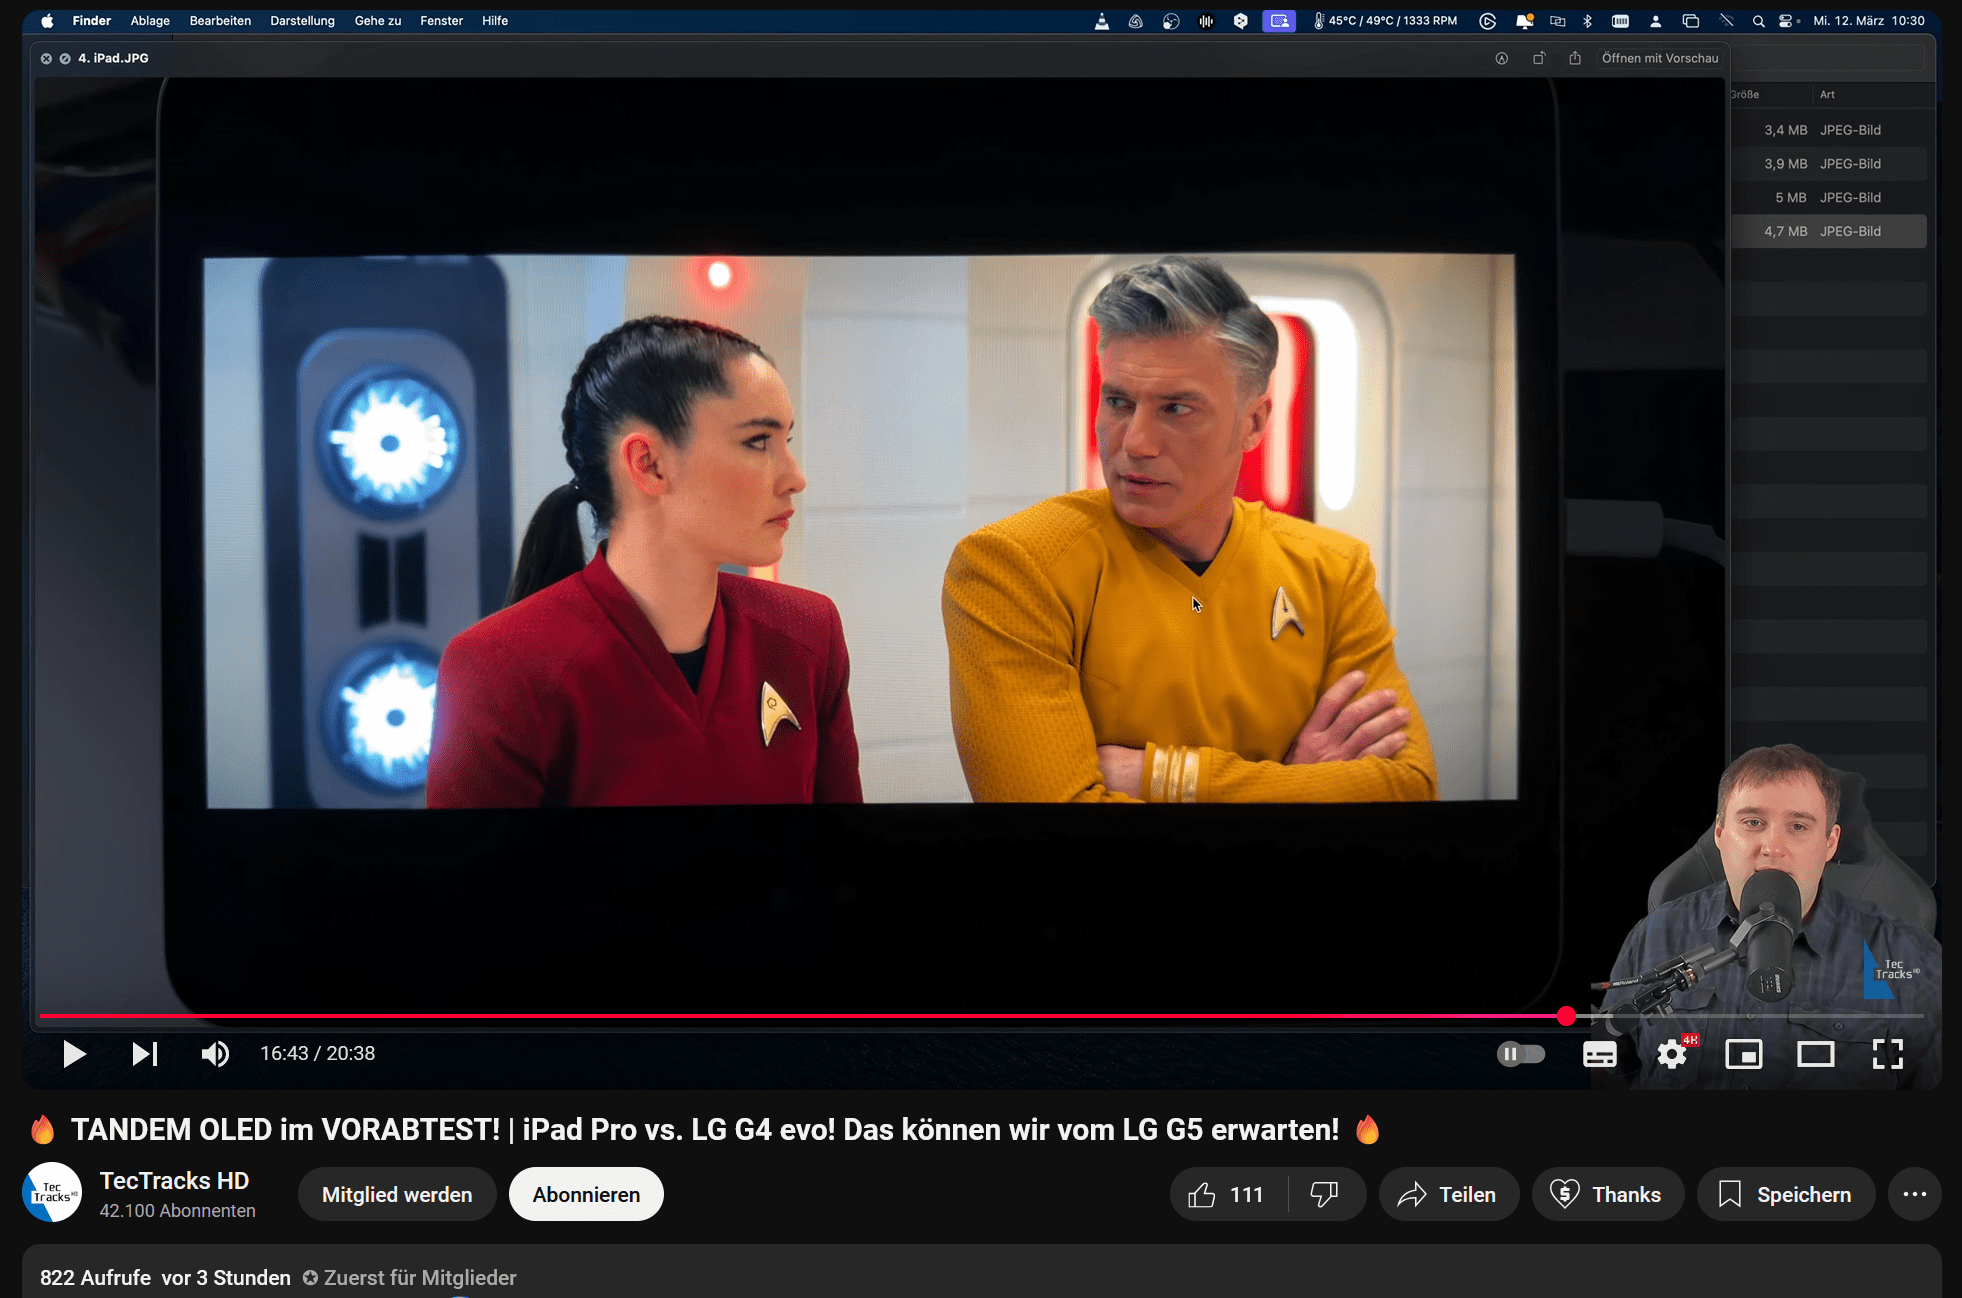This screenshot has width=1962, height=1298.
Task: Open more actions three-dot menu
Action: coord(1914,1194)
